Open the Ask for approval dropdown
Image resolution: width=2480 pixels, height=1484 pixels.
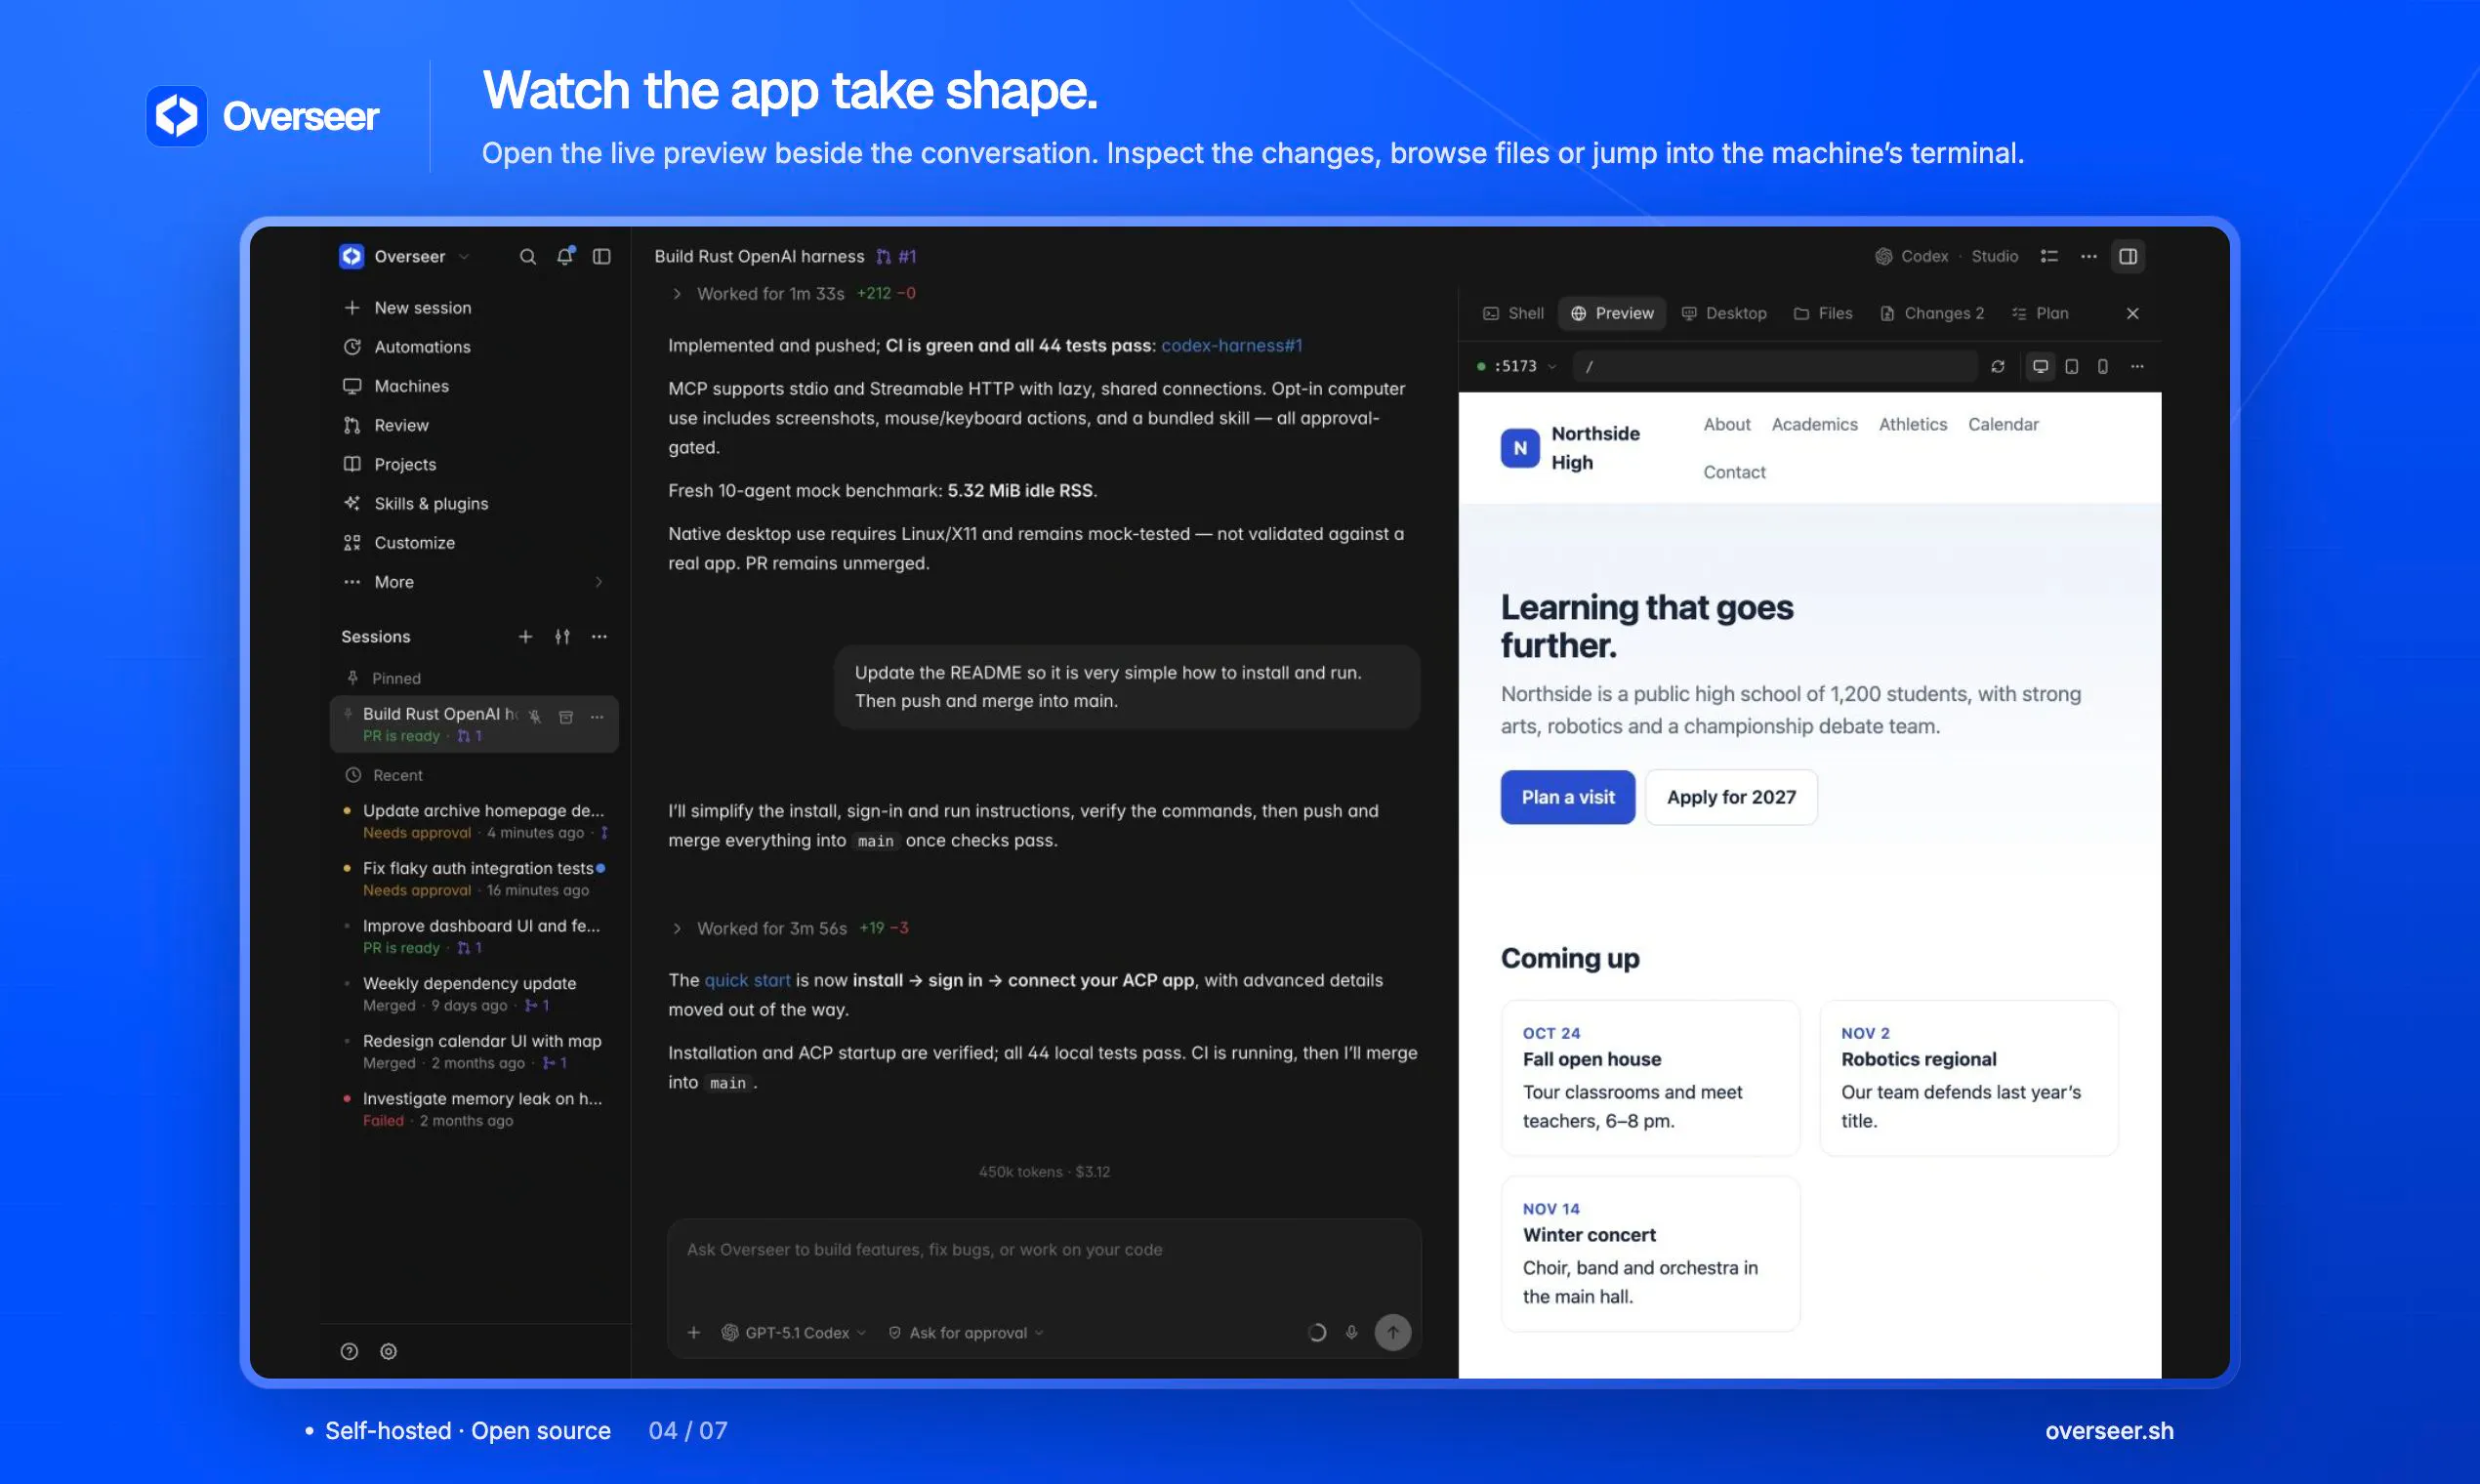966,1333
